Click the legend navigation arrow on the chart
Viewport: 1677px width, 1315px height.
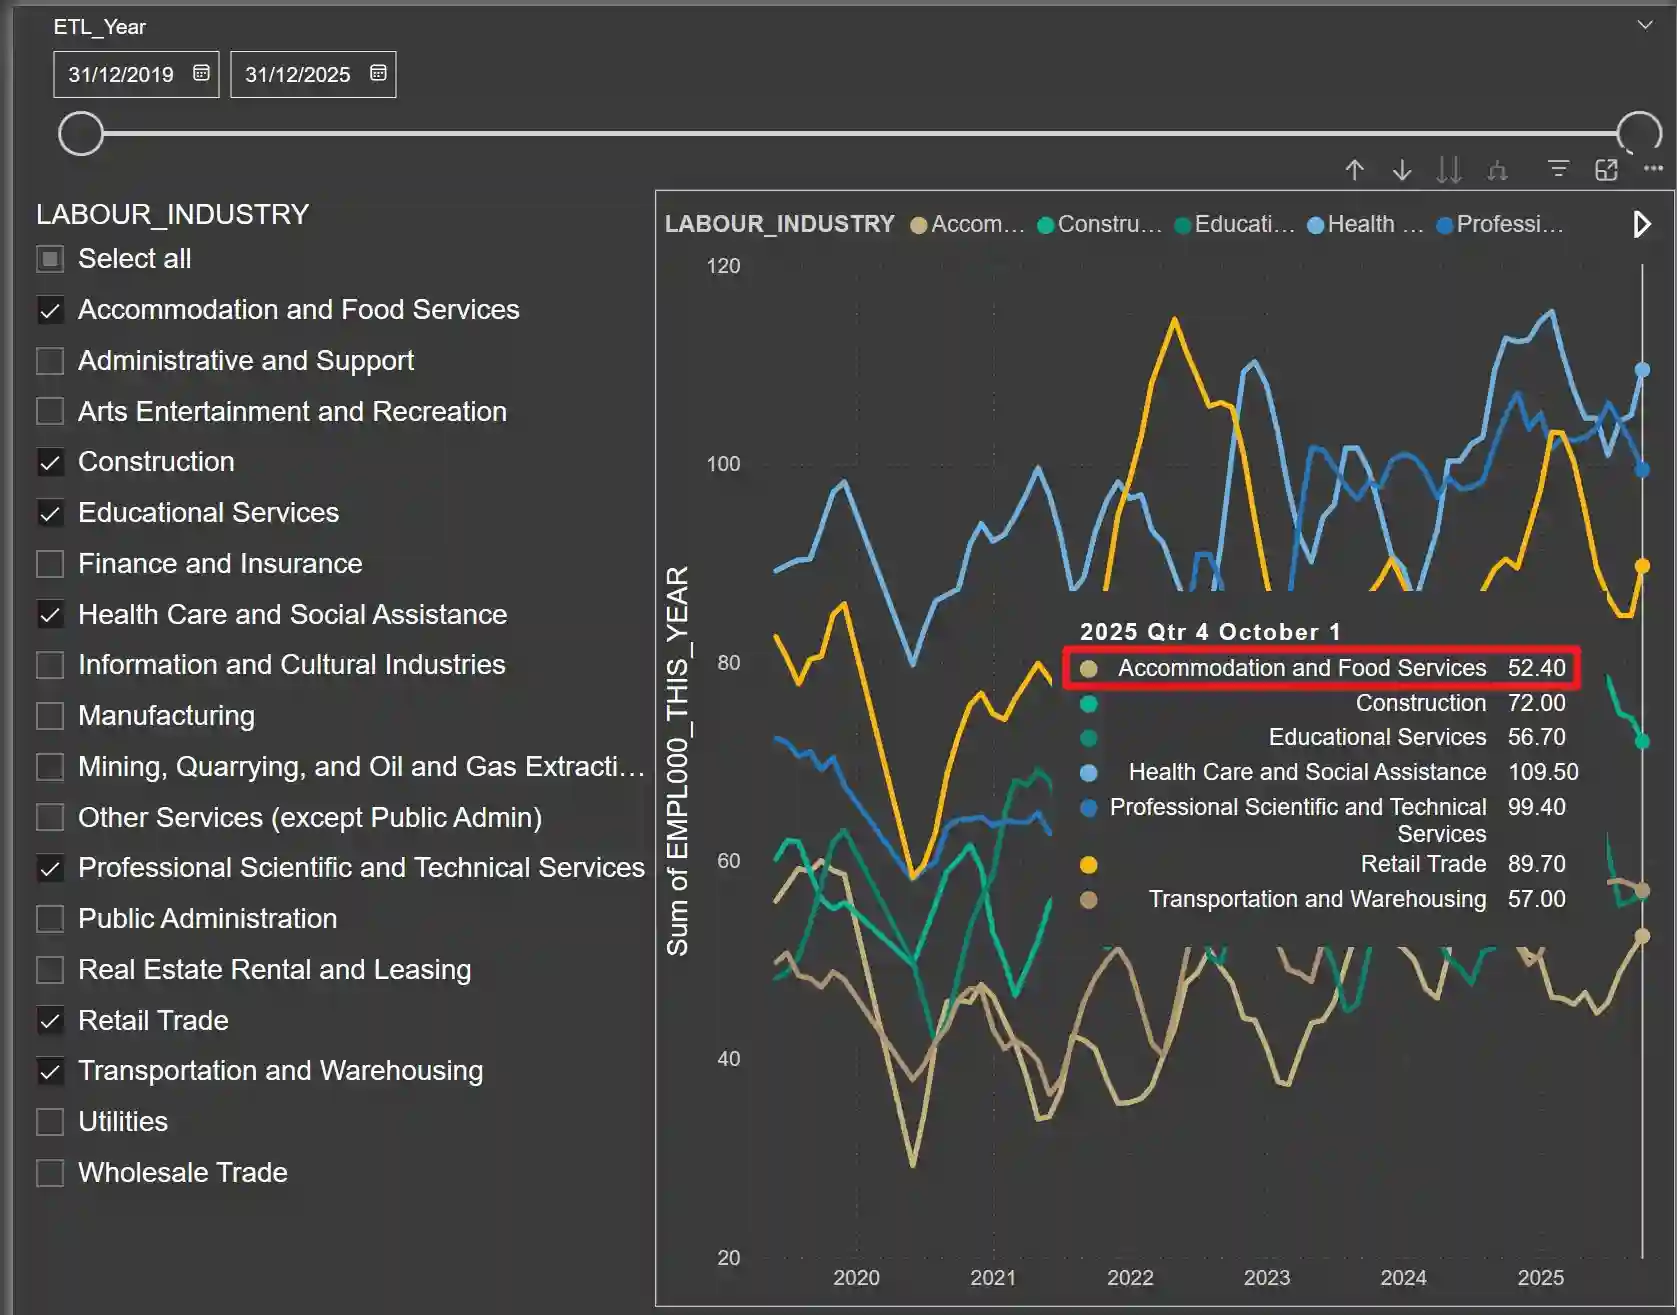pyautogui.click(x=1641, y=224)
